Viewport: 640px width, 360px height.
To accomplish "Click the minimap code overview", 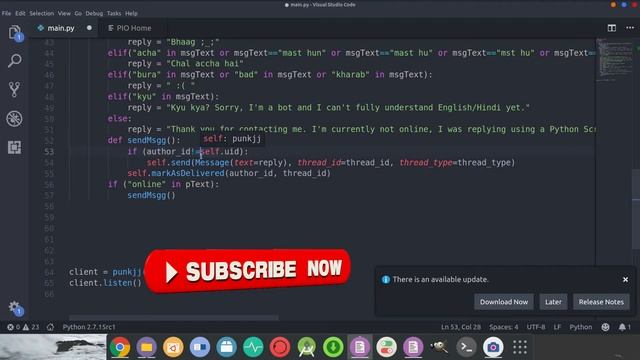I will 614,59.
